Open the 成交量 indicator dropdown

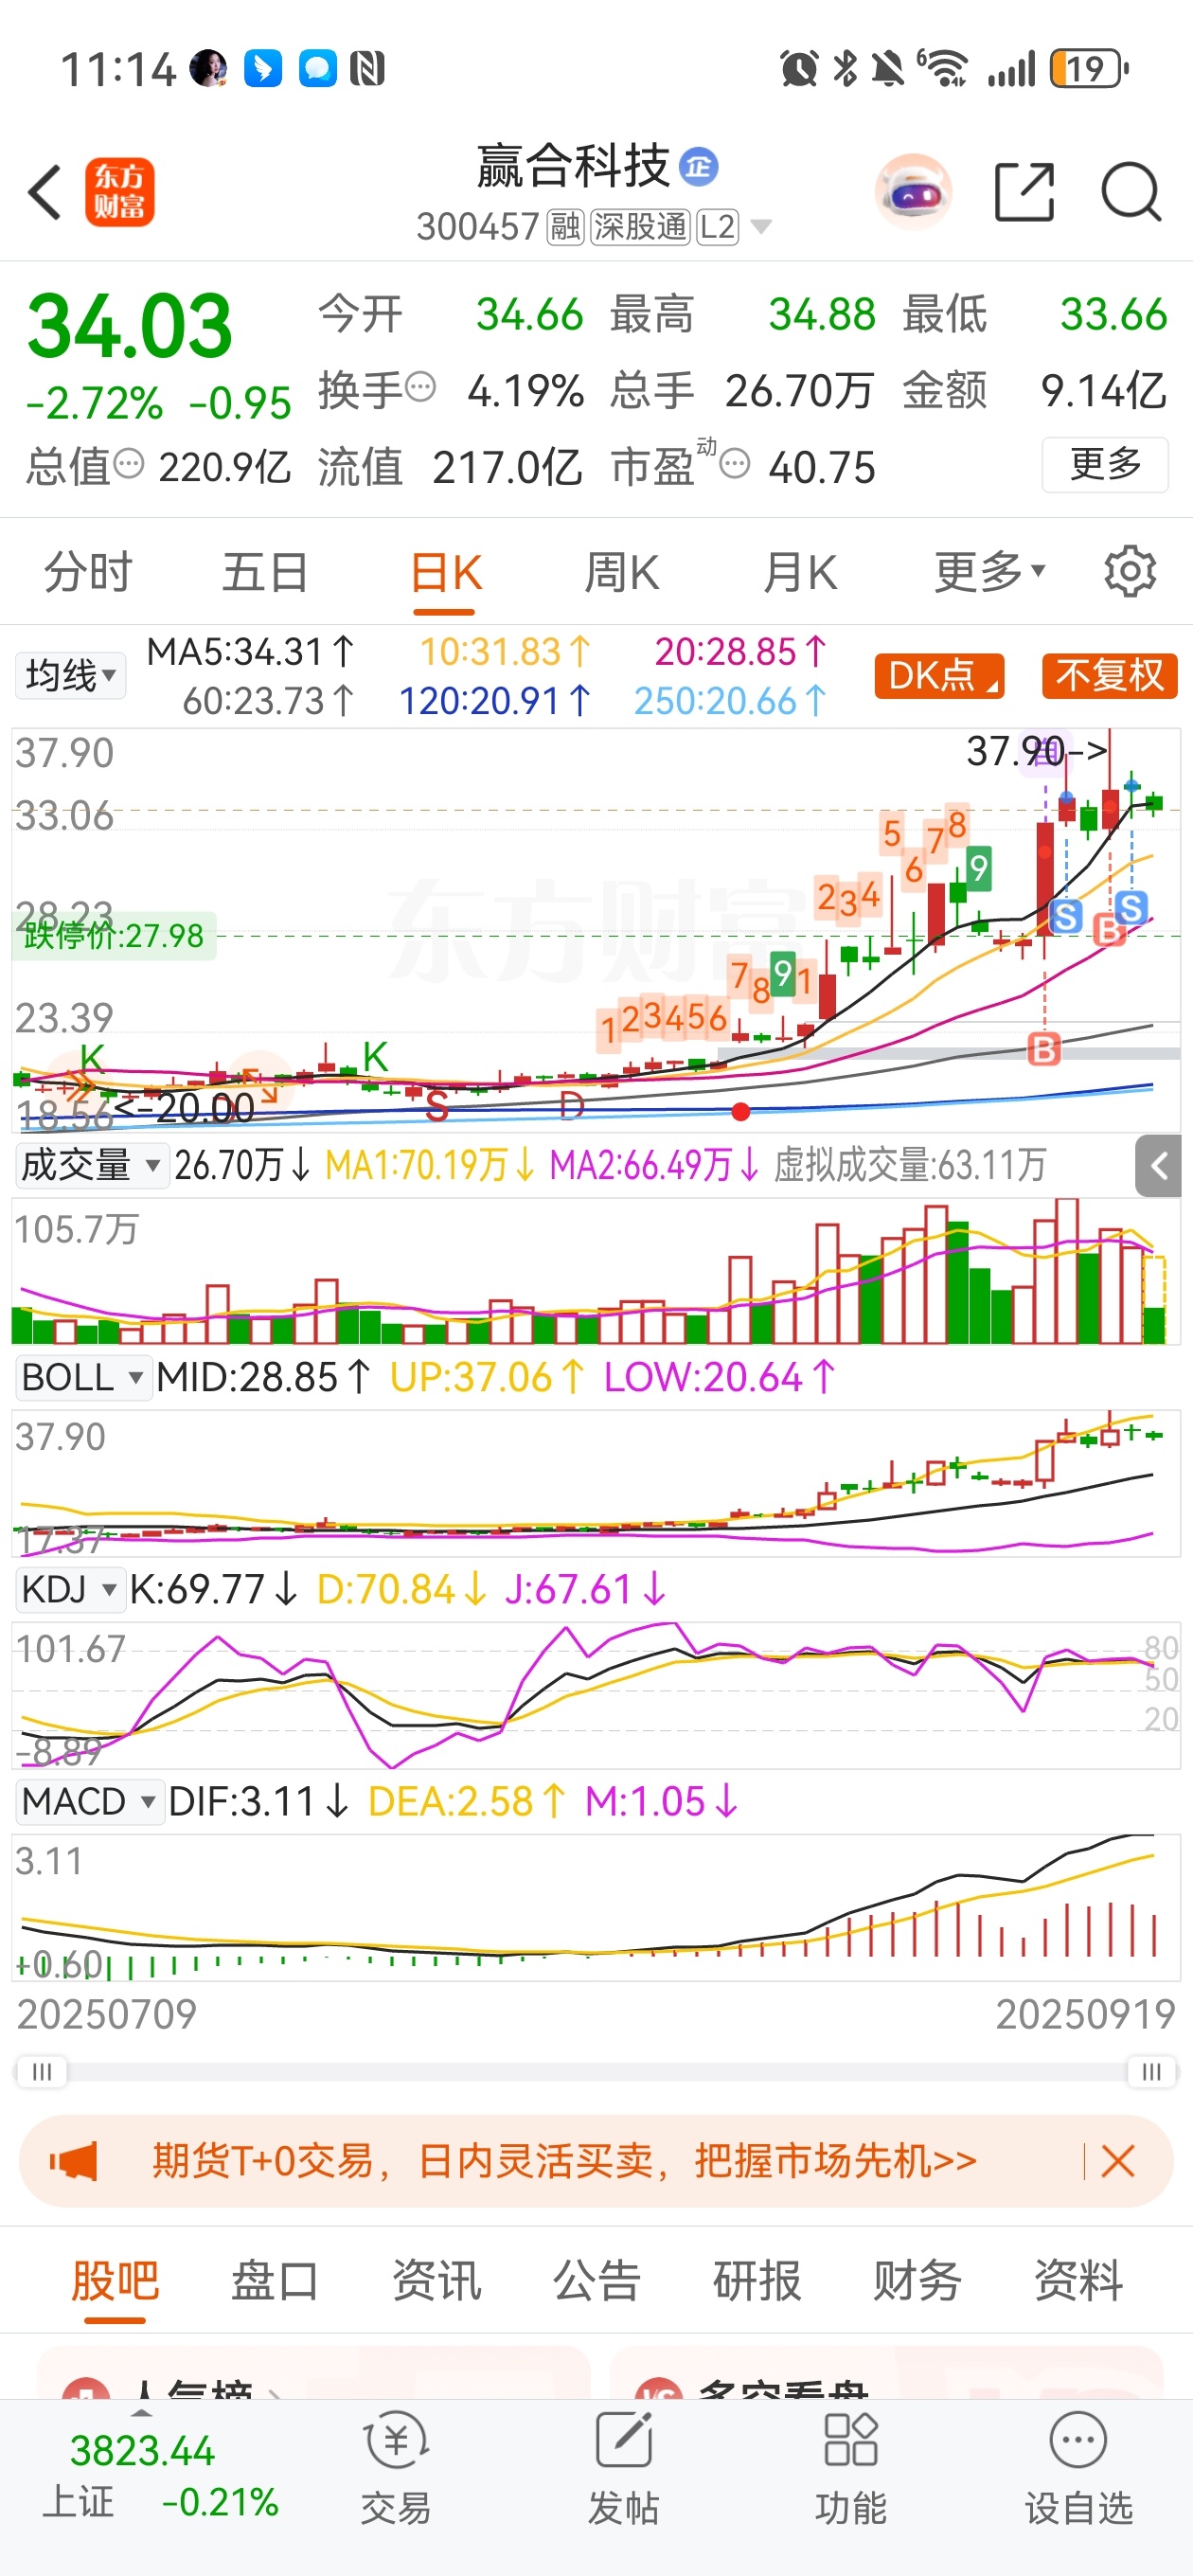coord(92,1166)
